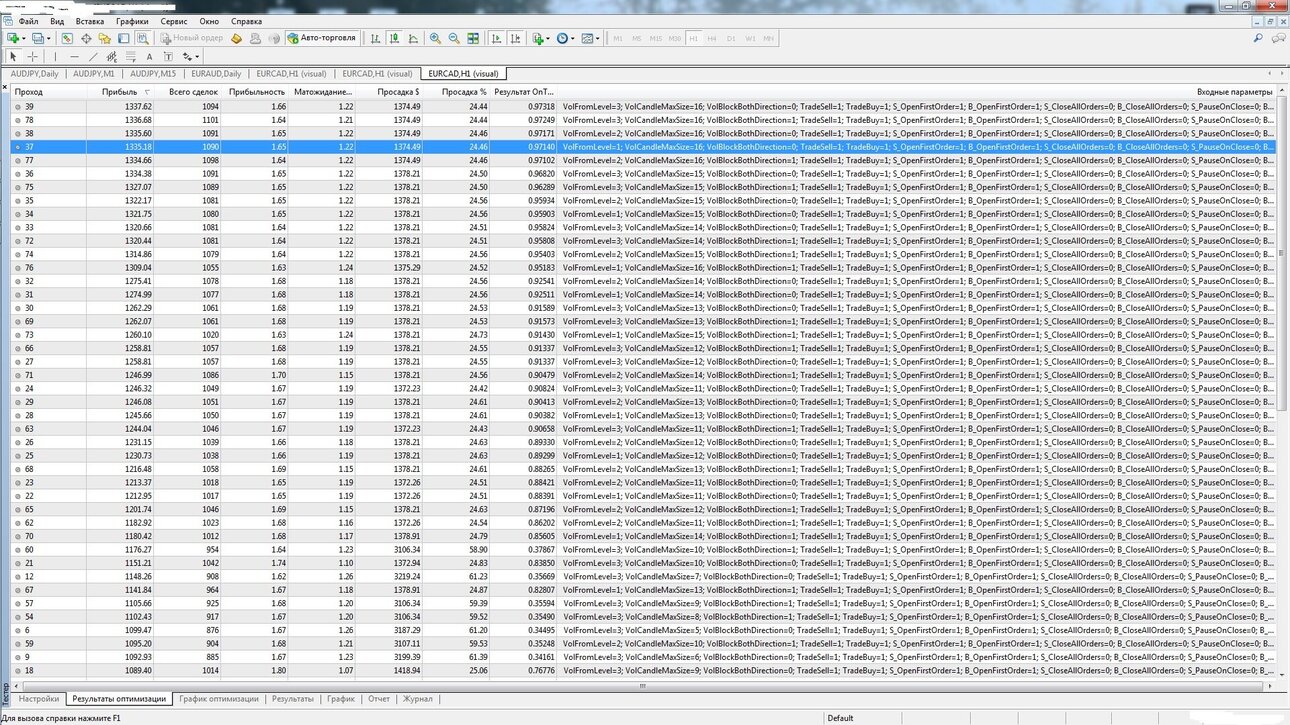Click the Новый ордер button
This screenshot has width=1290, height=725.
pos(191,38)
